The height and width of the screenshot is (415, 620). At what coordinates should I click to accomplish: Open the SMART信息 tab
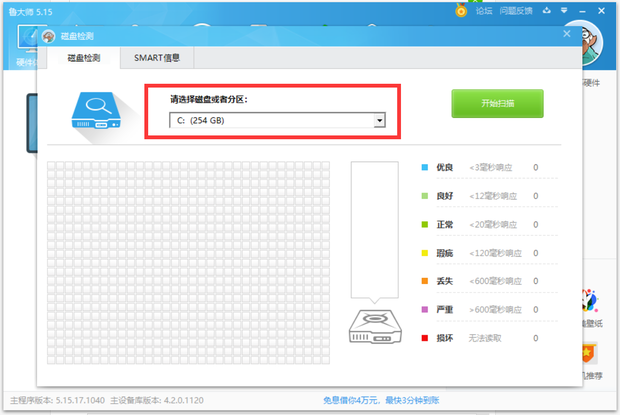(x=157, y=58)
